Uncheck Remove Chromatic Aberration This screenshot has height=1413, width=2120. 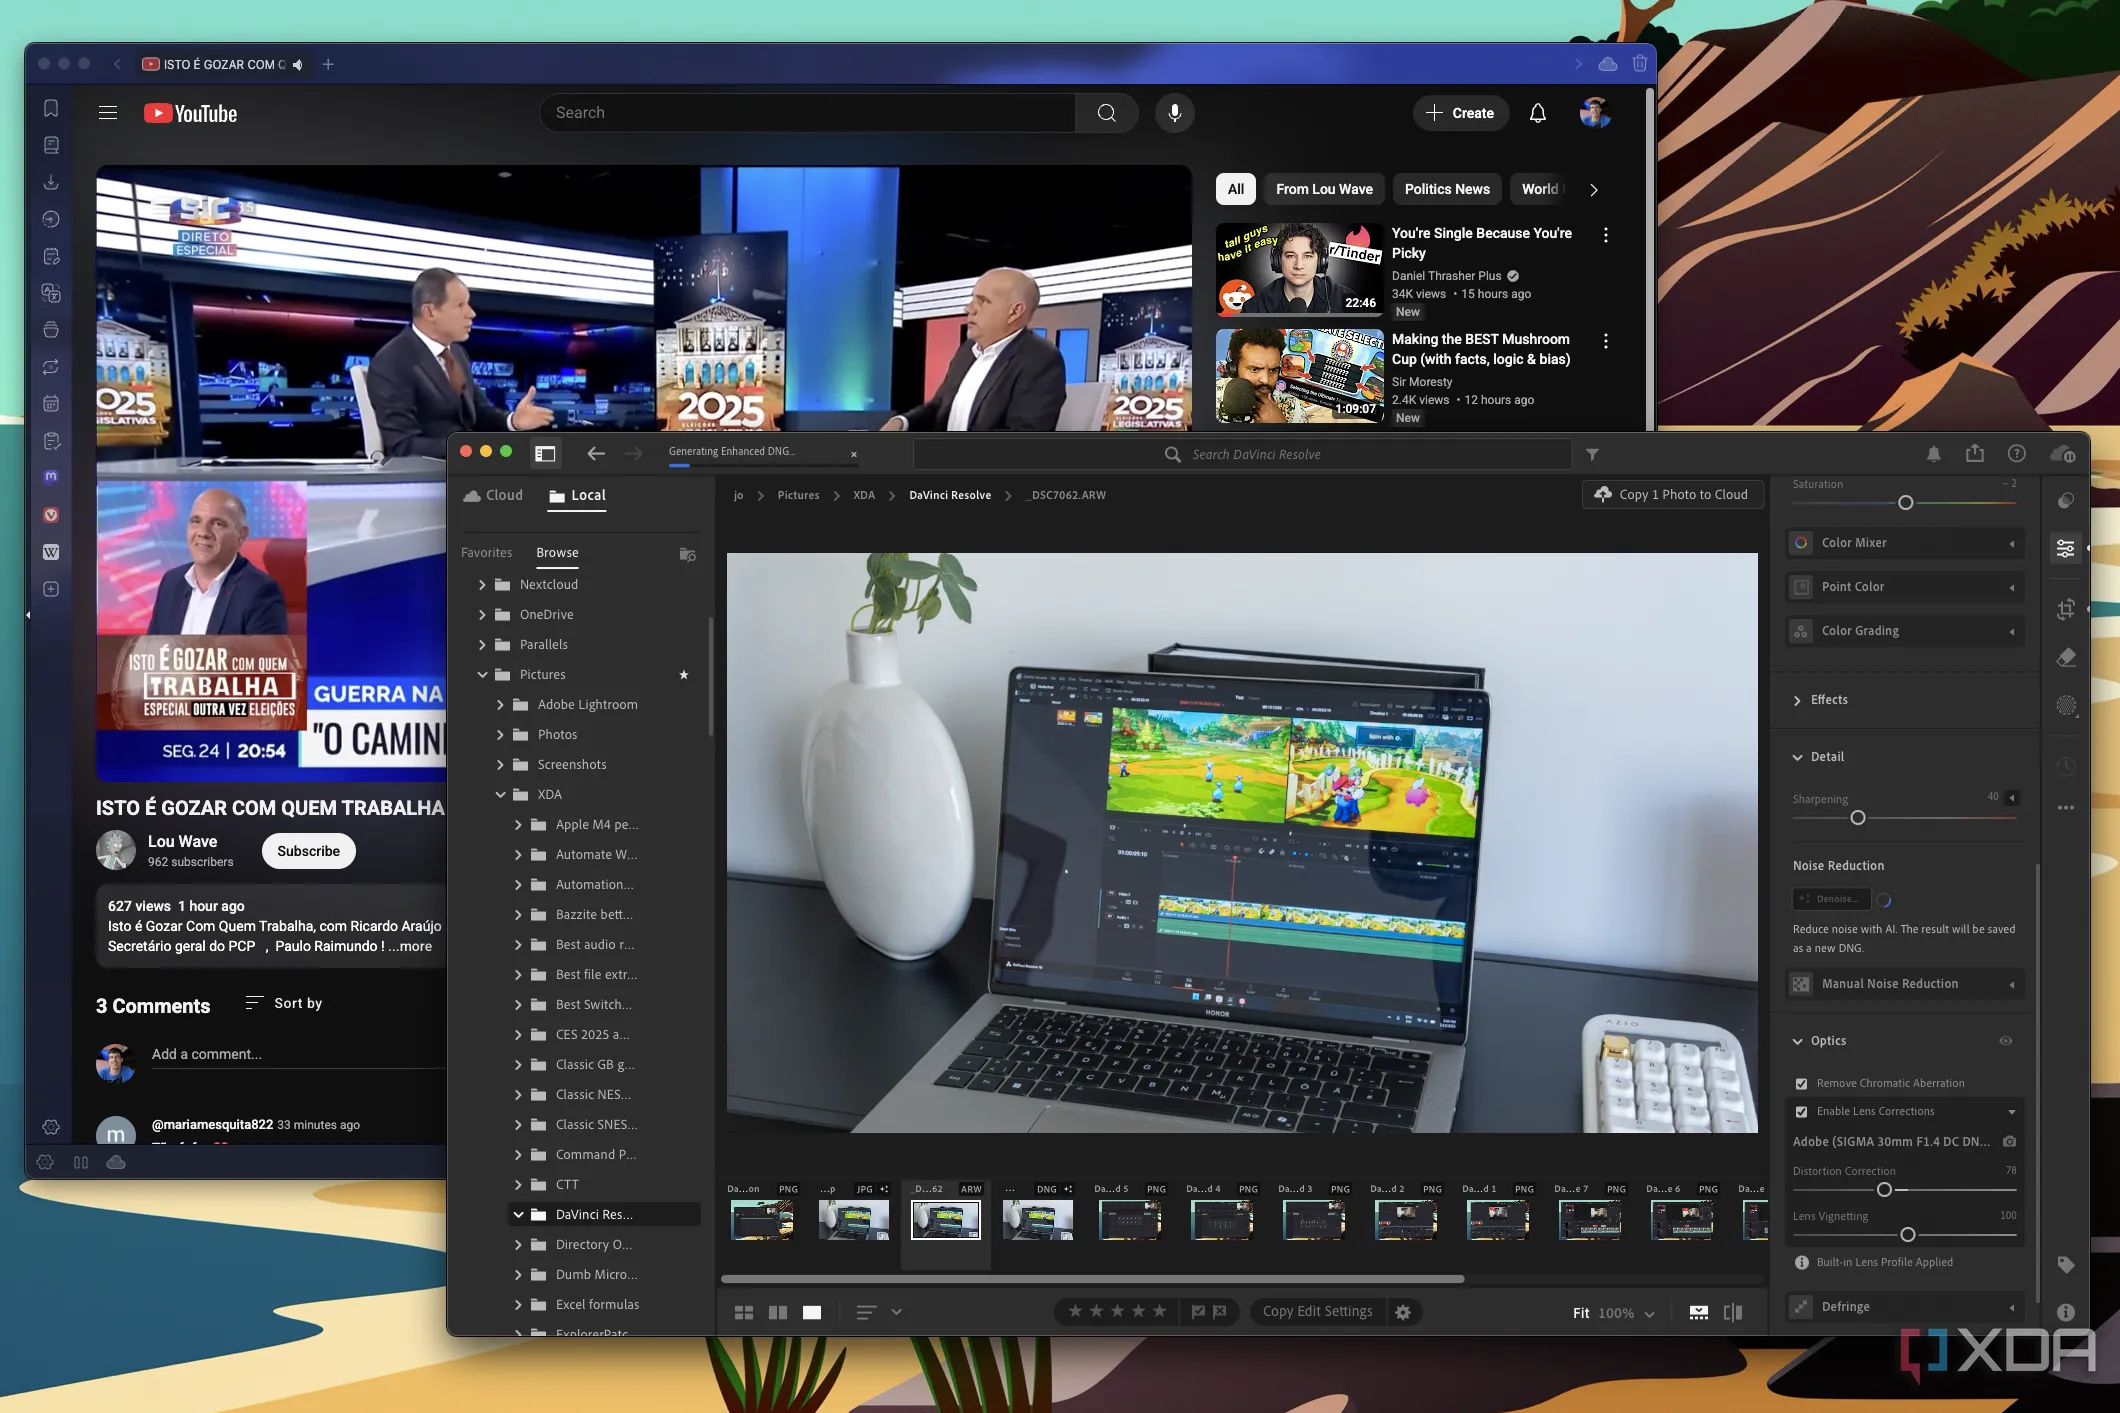pos(1801,1083)
